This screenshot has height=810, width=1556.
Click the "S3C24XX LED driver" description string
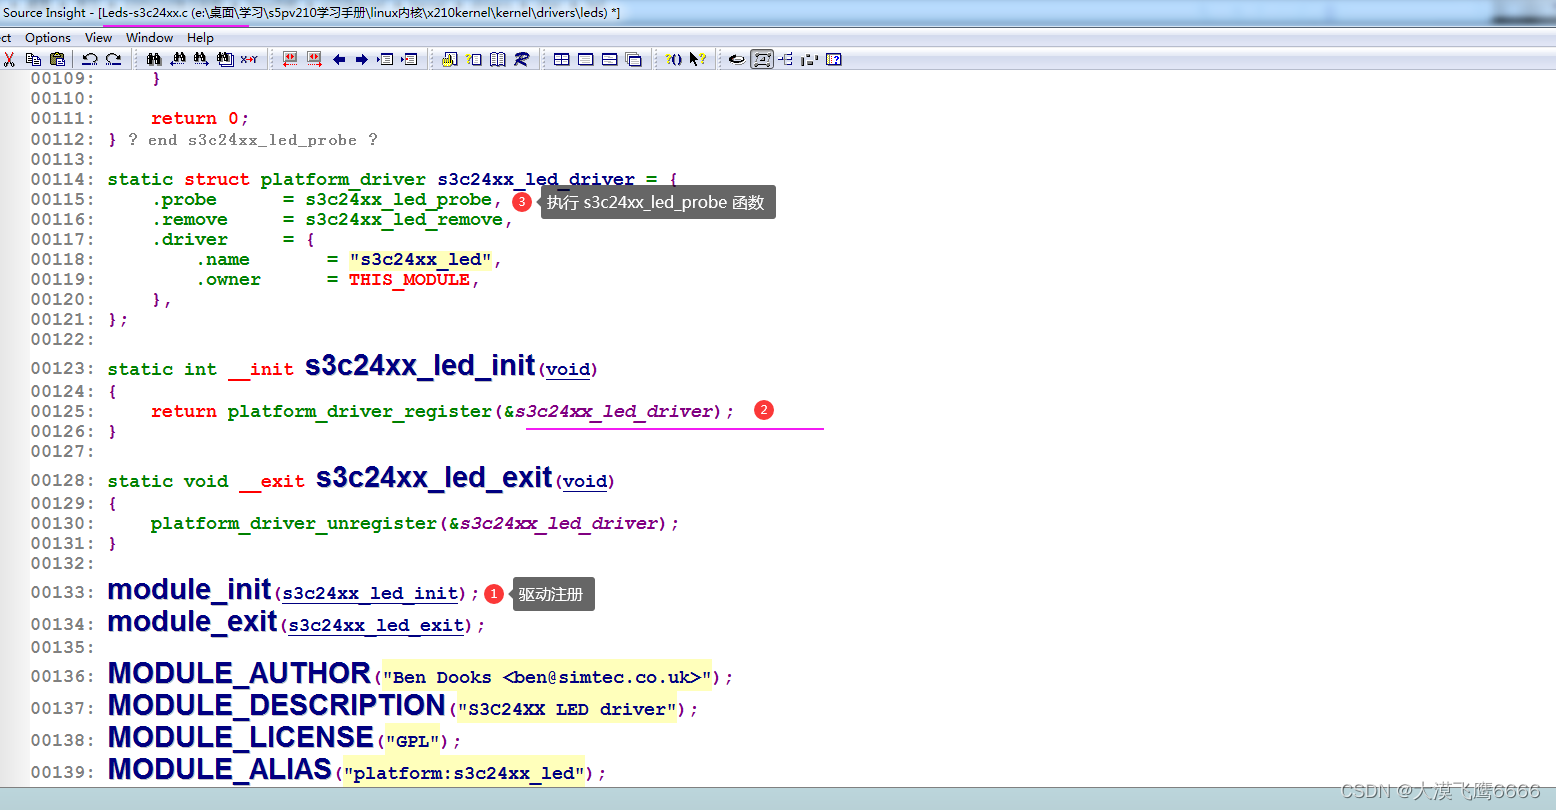(567, 709)
